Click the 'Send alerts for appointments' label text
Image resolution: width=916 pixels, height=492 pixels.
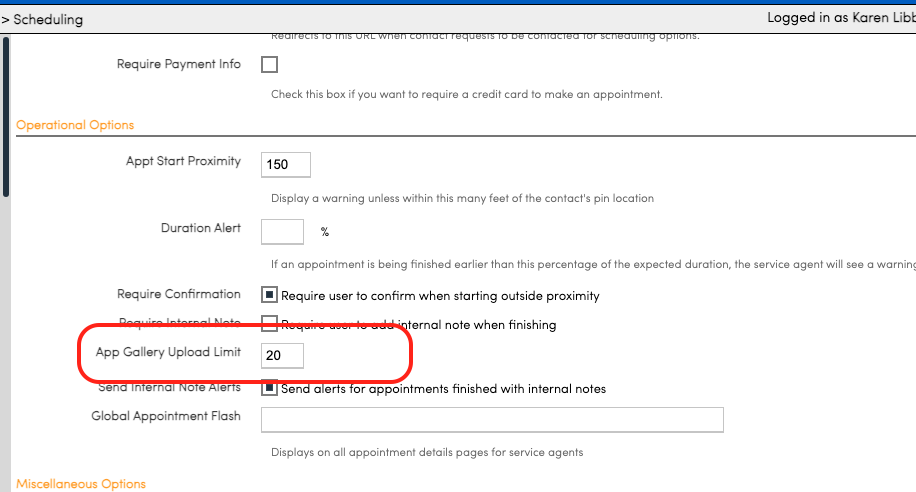click(443, 388)
